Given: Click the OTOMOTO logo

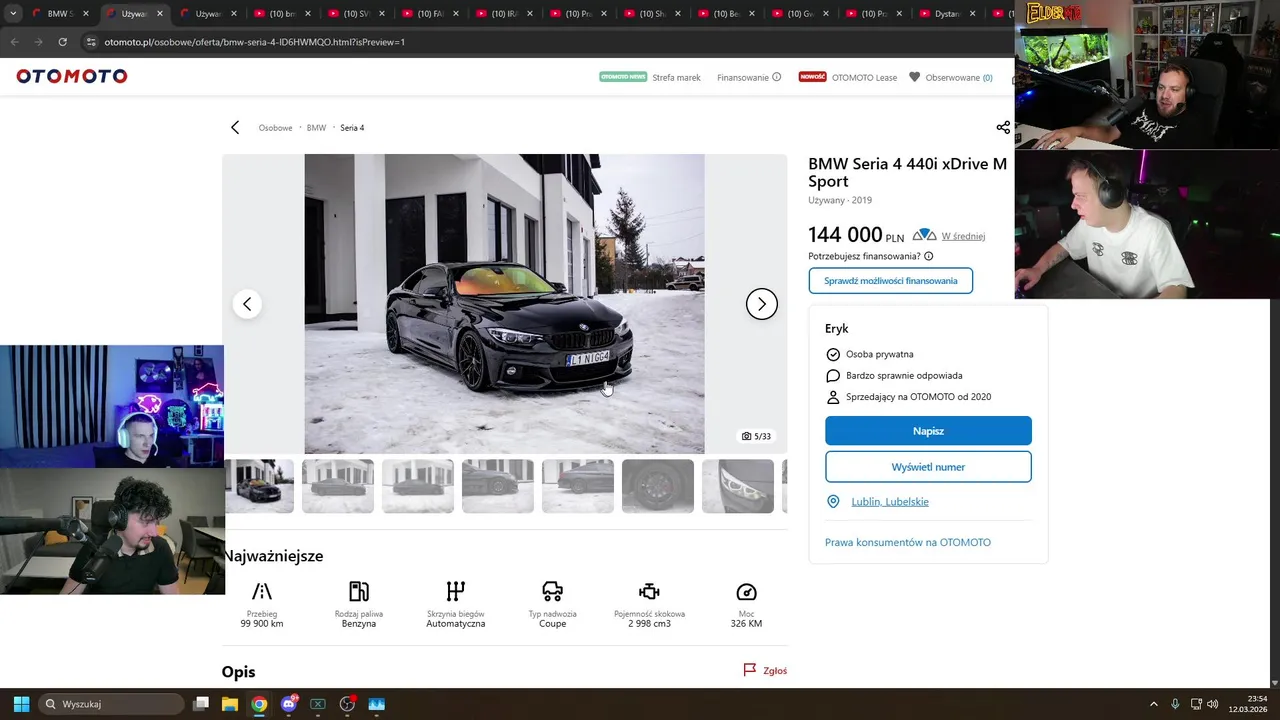Looking at the screenshot, I should pos(72,76).
